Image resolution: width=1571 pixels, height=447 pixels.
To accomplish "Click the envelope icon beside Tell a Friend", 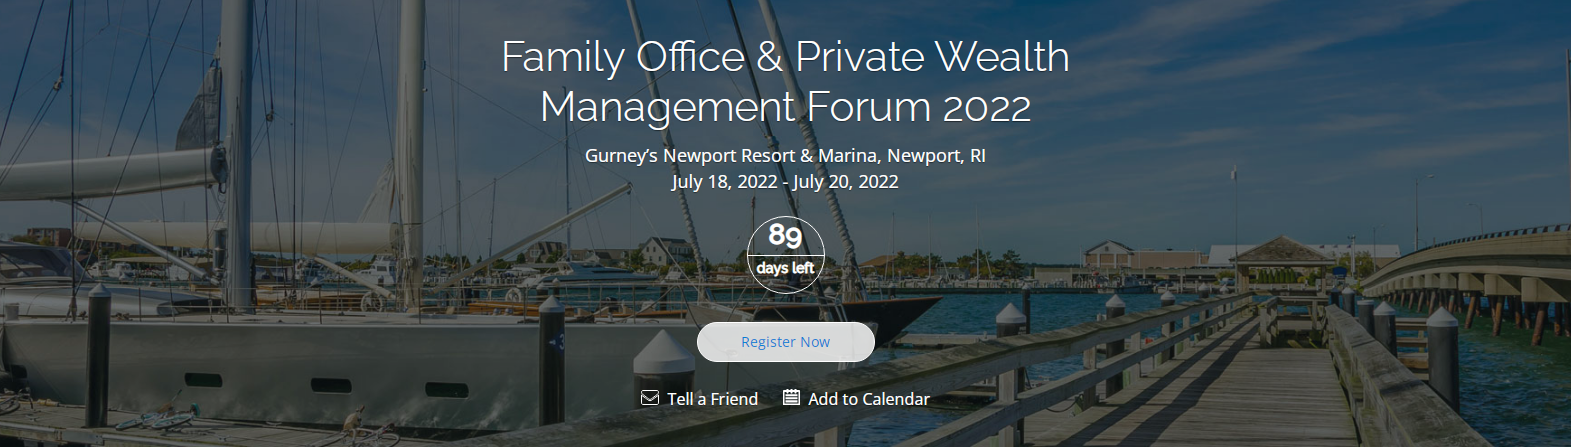I will coord(650,398).
